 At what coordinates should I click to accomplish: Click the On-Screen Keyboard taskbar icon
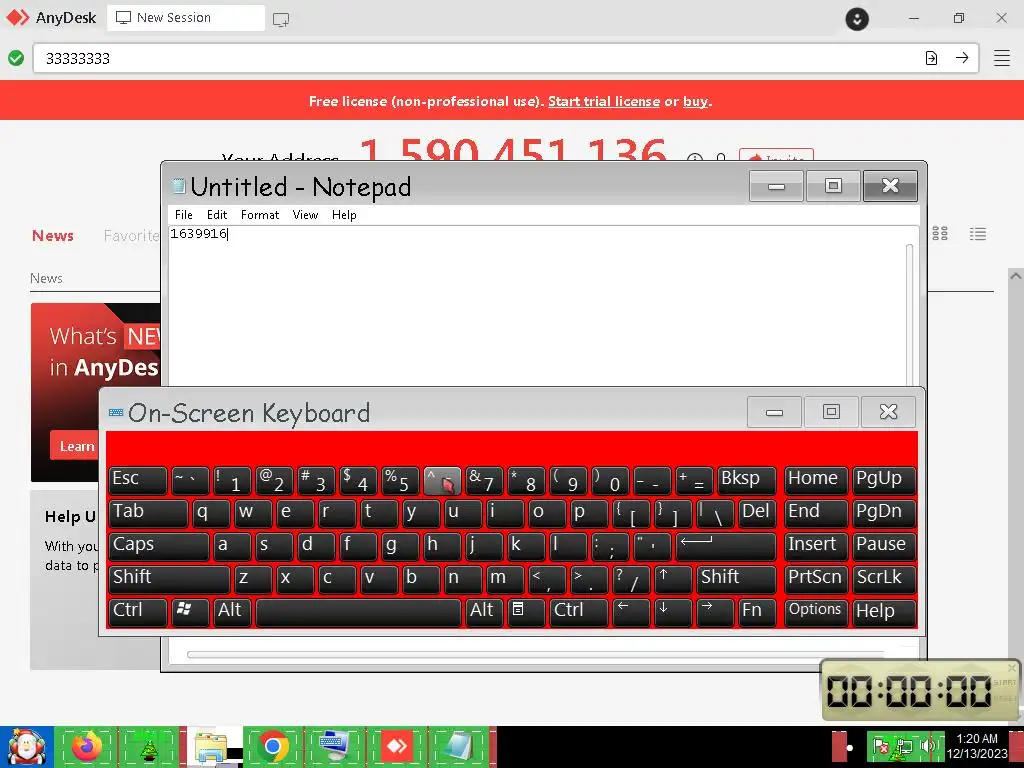point(334,746)
